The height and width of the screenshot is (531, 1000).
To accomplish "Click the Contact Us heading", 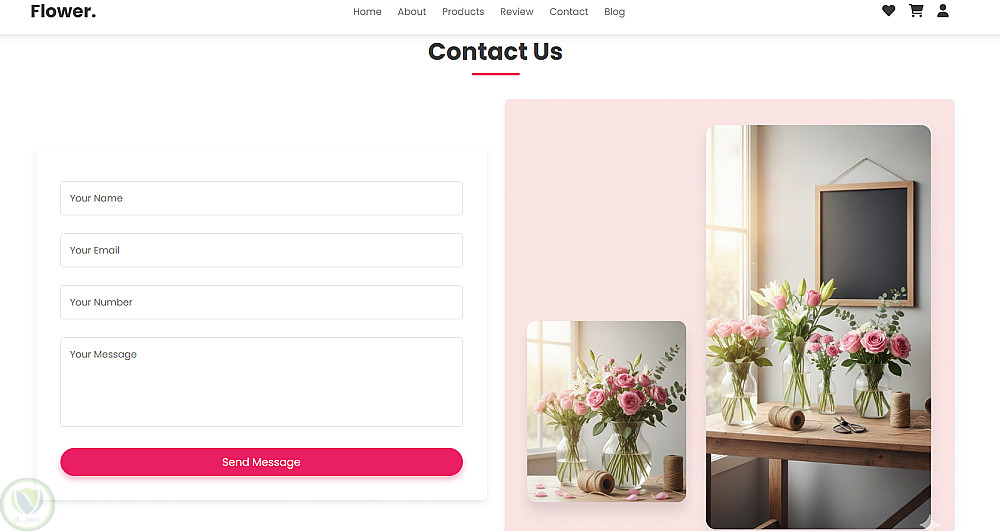I will point(496,52).
